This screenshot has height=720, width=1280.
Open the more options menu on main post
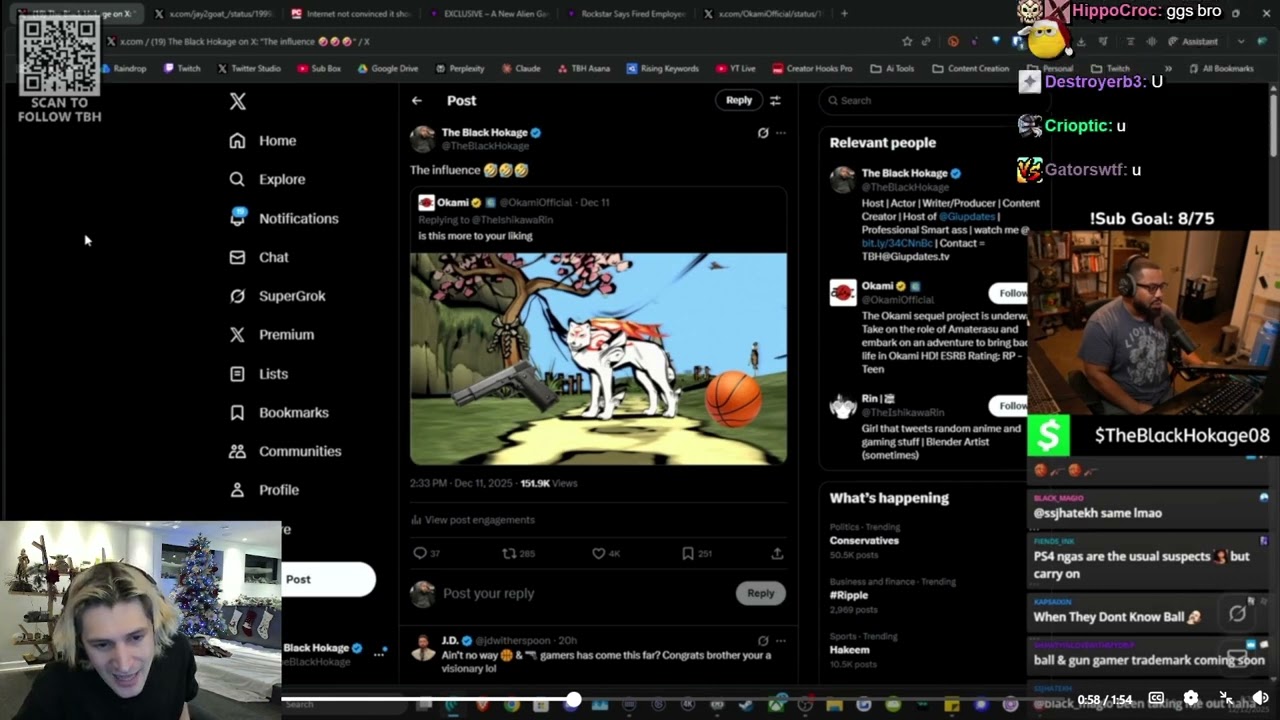click(x=781, y=133)
